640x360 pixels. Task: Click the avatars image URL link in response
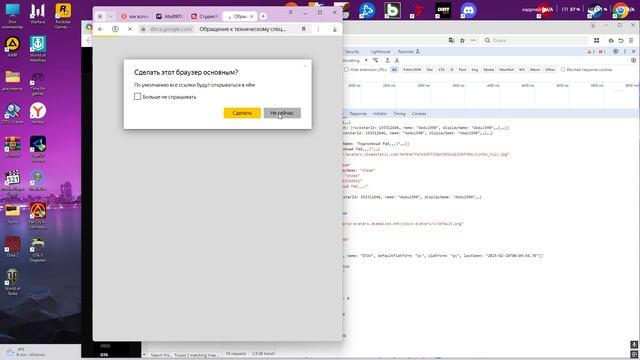coord(426,155)
